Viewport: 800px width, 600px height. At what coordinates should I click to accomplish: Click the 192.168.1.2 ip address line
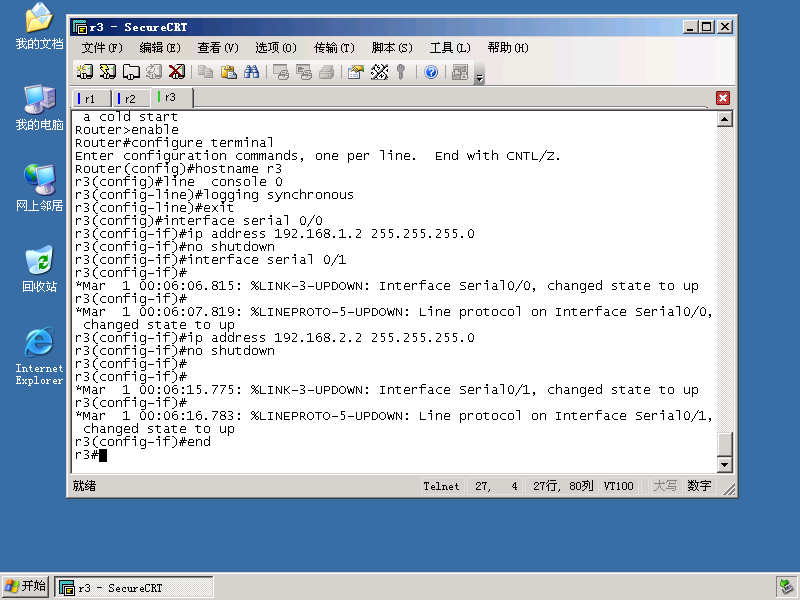click(x=274, y=234)
